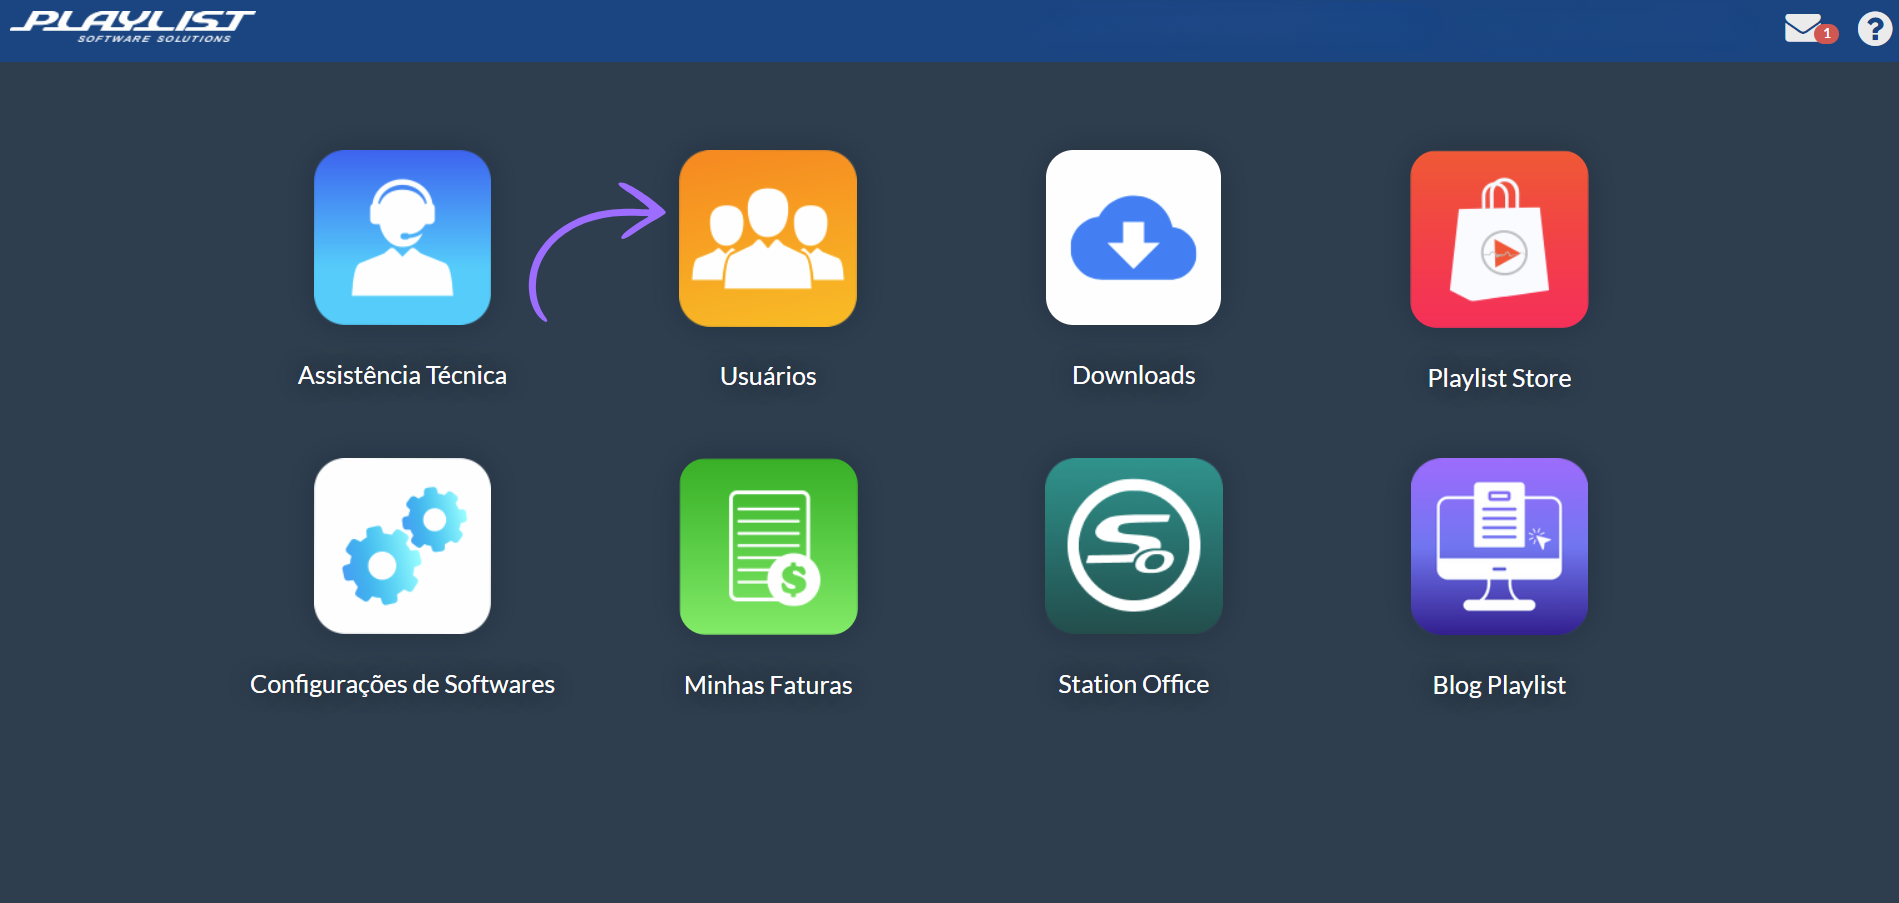Click the Configurações de Softwares label
1899x903 pixels.
point(402,684)
